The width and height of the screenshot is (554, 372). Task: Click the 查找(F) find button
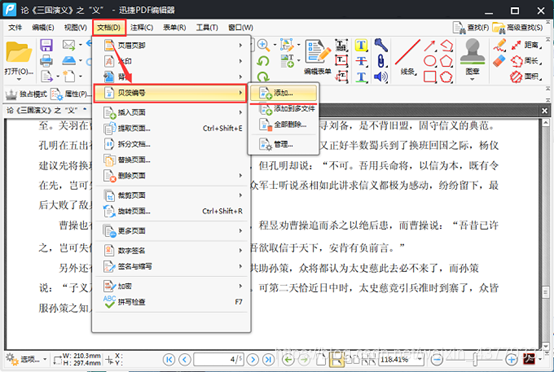(x=471, y=28)
